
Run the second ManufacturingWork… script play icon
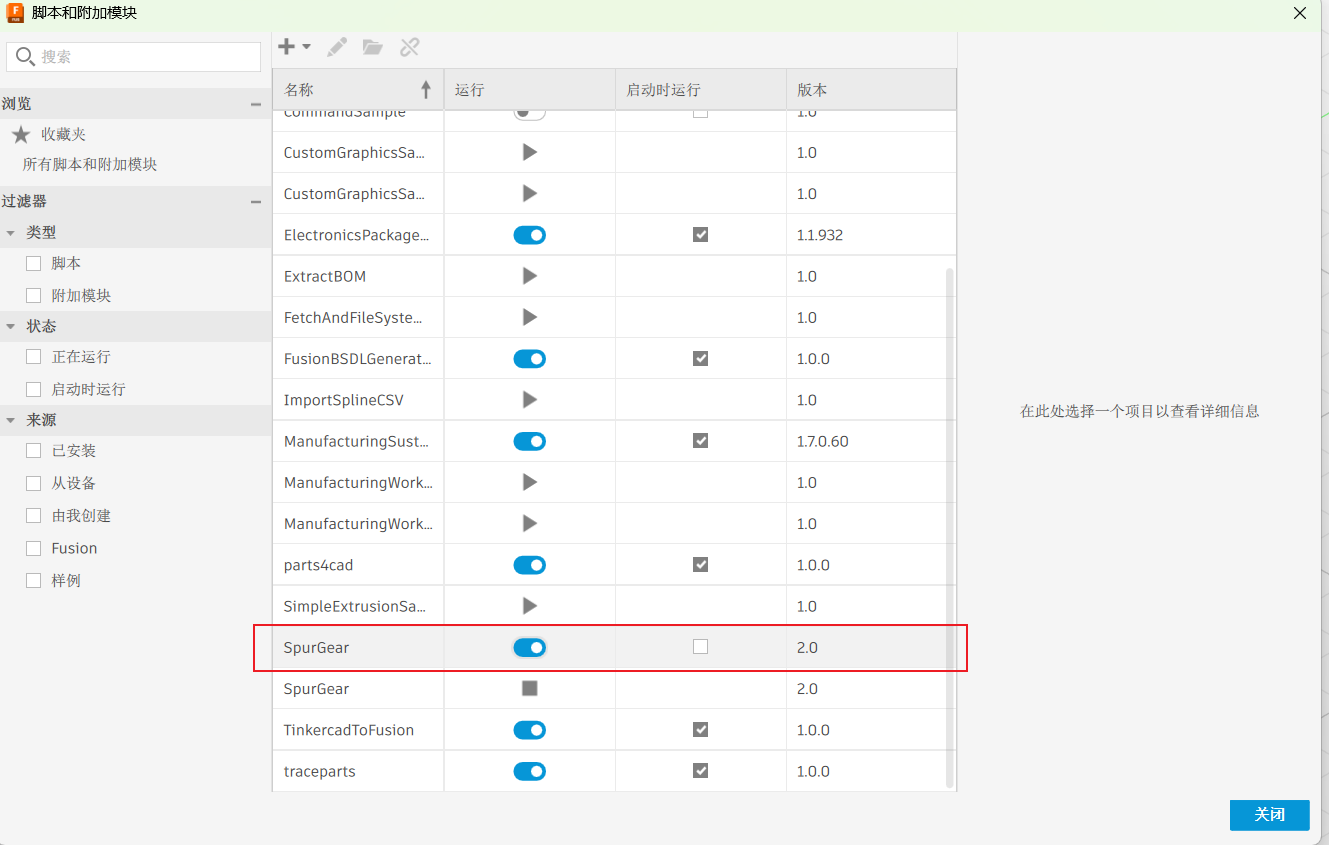(x=530, y=523)
